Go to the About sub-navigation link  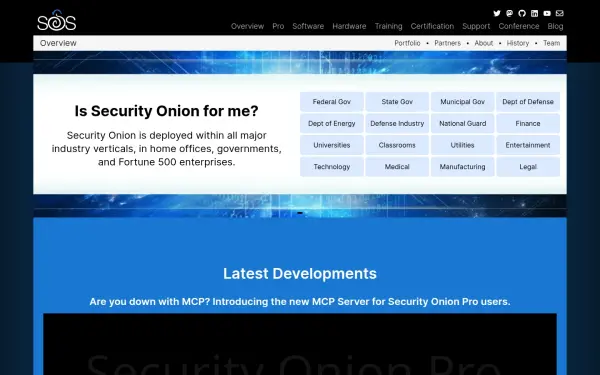484,43
